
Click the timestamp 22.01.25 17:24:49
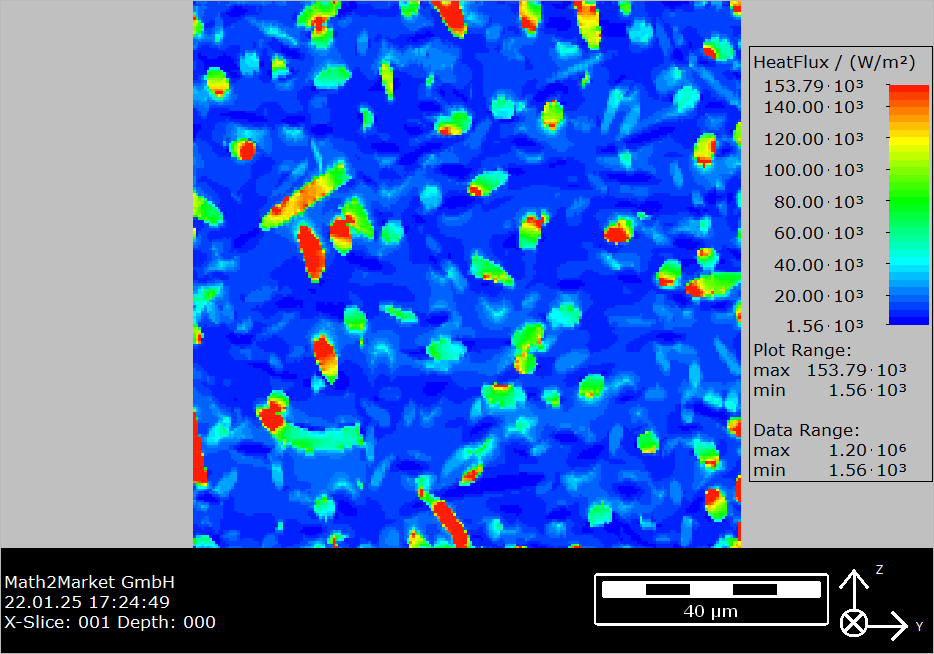(x=87, y=602)
